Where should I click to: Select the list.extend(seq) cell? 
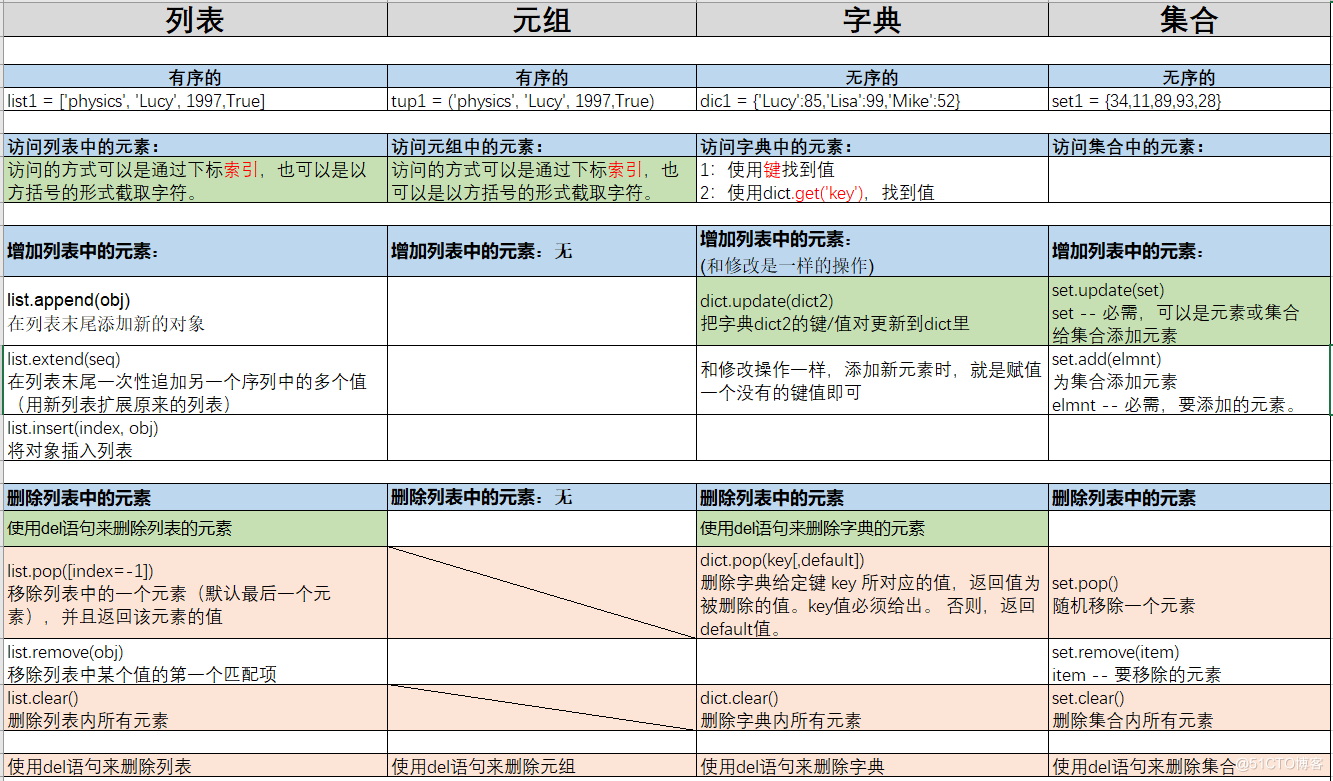point(195,380)
